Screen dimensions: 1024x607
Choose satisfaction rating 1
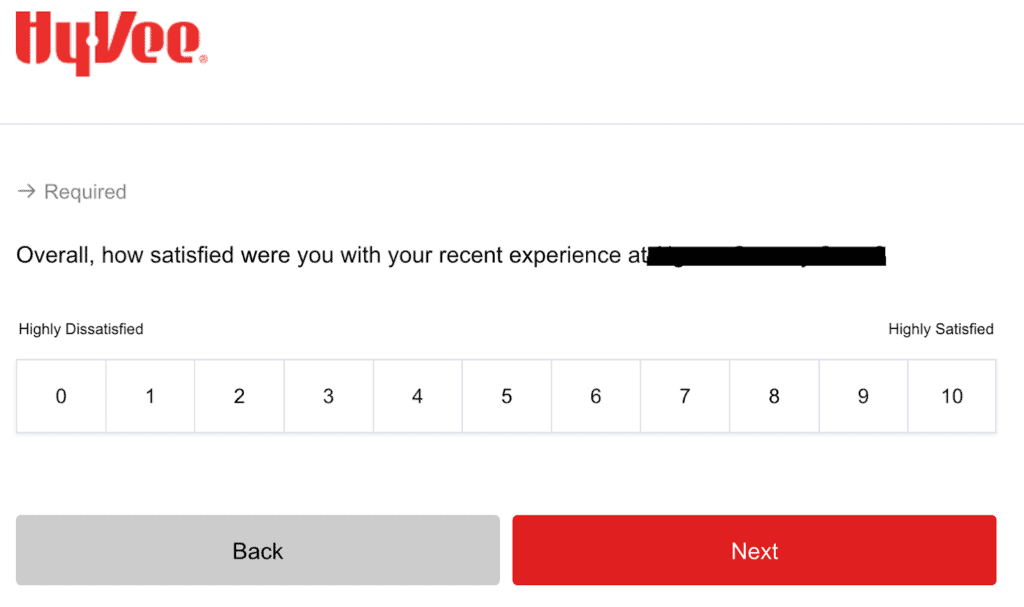pos(150,397)
